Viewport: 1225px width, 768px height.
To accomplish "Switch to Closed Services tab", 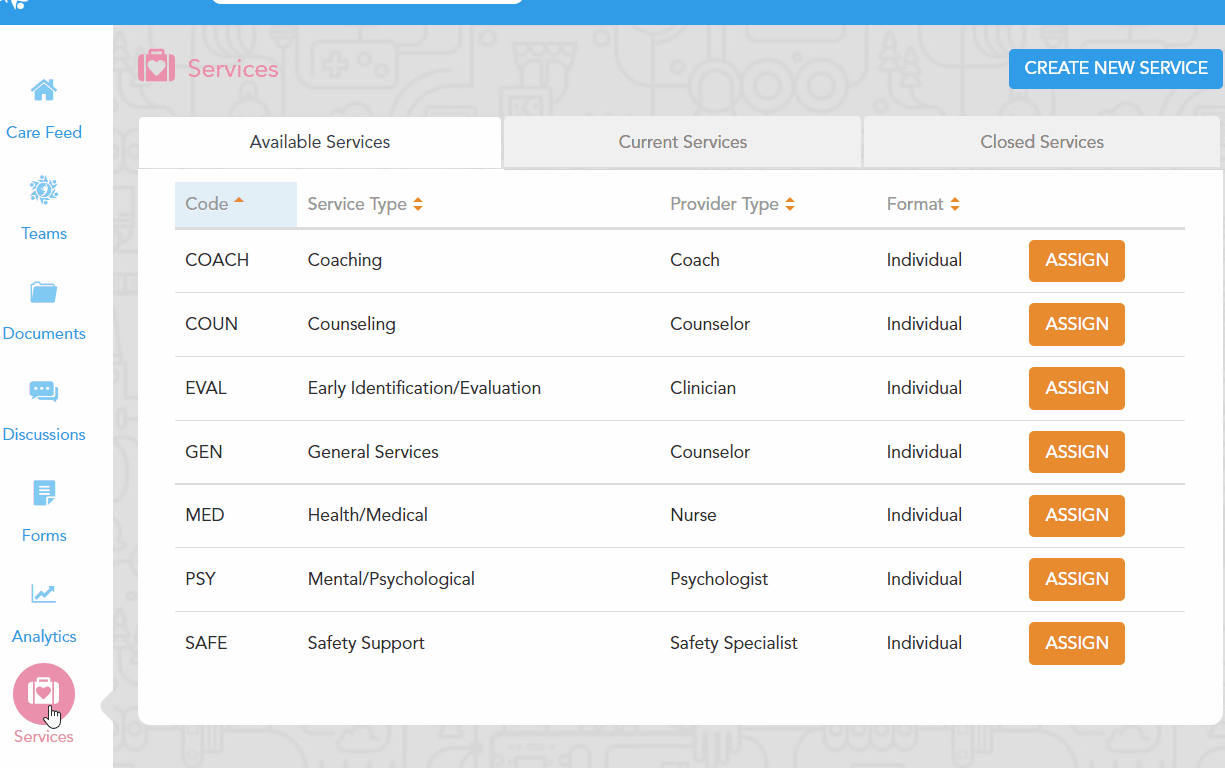I will point(1042,142).
